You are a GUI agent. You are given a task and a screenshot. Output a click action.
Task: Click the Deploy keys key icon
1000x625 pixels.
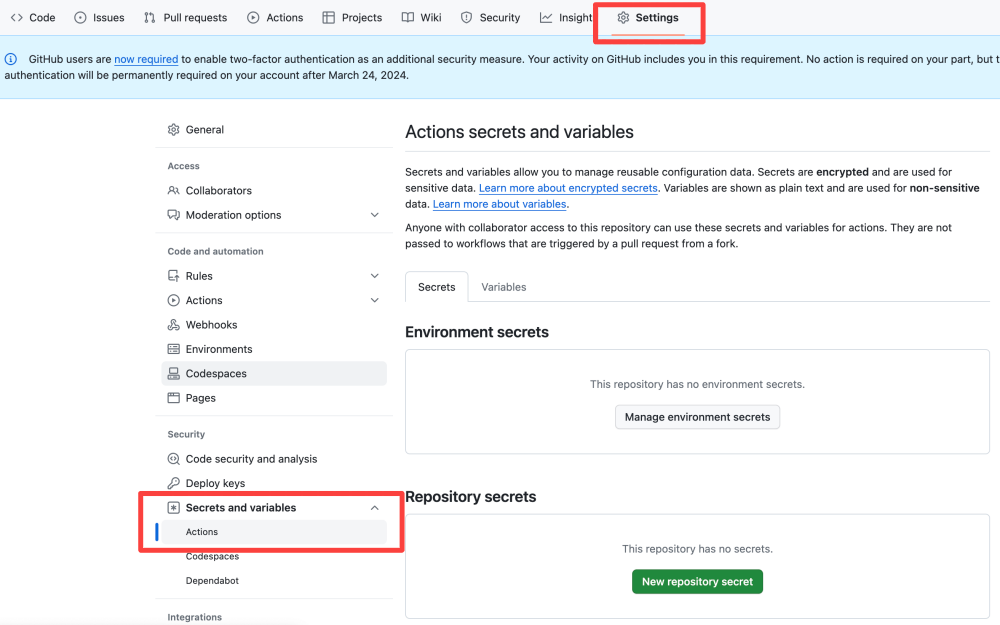tap(173, 483)
